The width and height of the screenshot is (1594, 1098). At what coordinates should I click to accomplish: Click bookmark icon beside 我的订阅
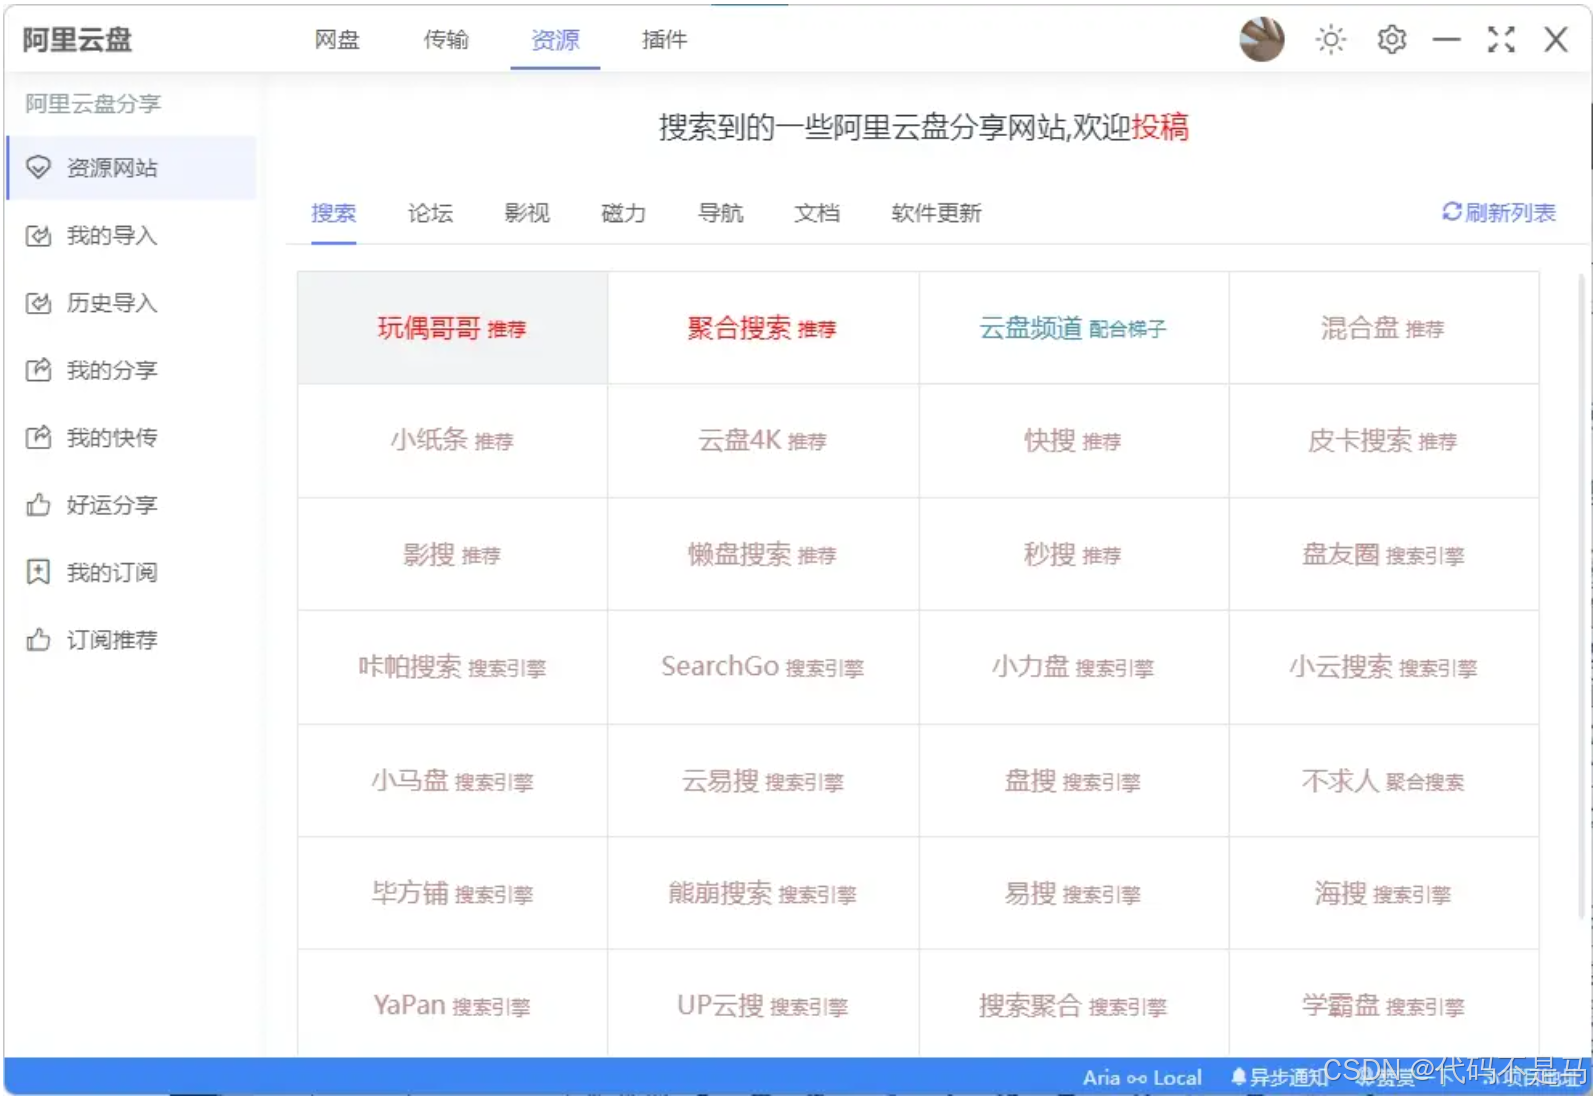(38, 572)
